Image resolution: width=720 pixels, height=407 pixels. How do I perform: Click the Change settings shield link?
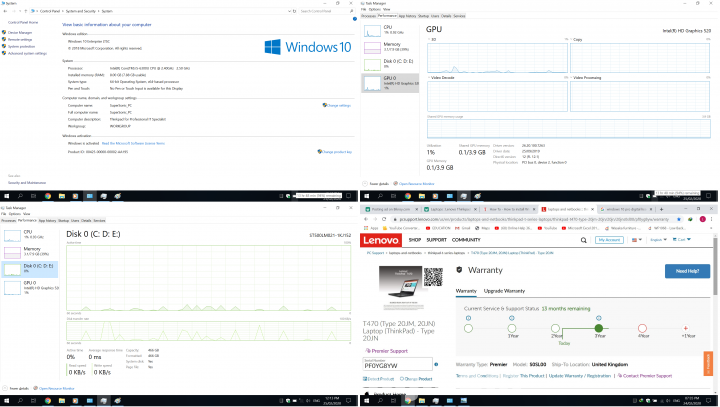(337, 105)
